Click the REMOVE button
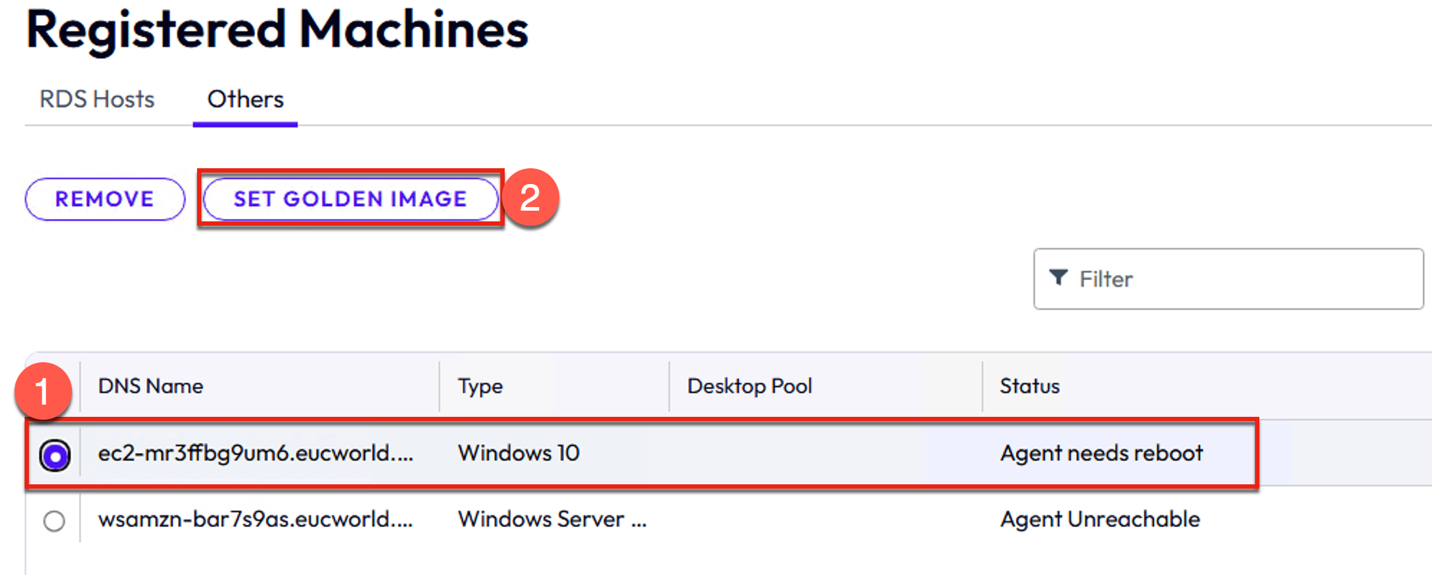Viewport: 1432px width, 575px height. tap(105, 199)
